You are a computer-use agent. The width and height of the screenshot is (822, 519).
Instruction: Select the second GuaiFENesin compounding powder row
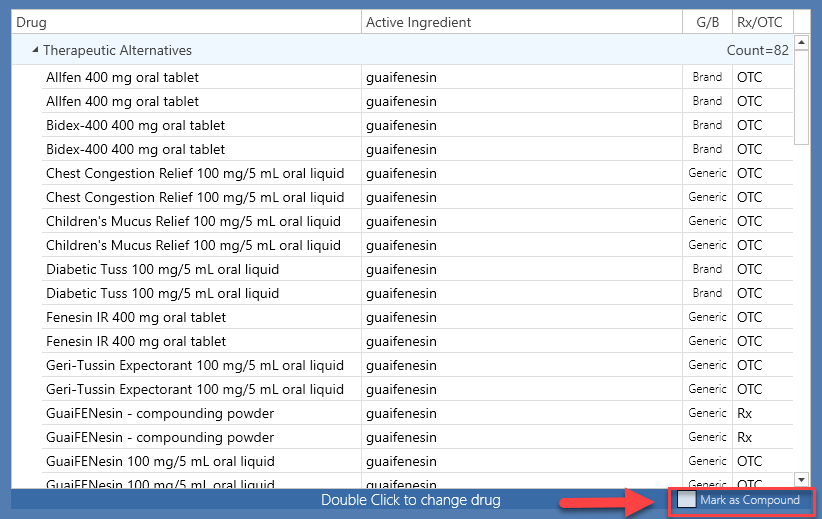coord(417,437)
